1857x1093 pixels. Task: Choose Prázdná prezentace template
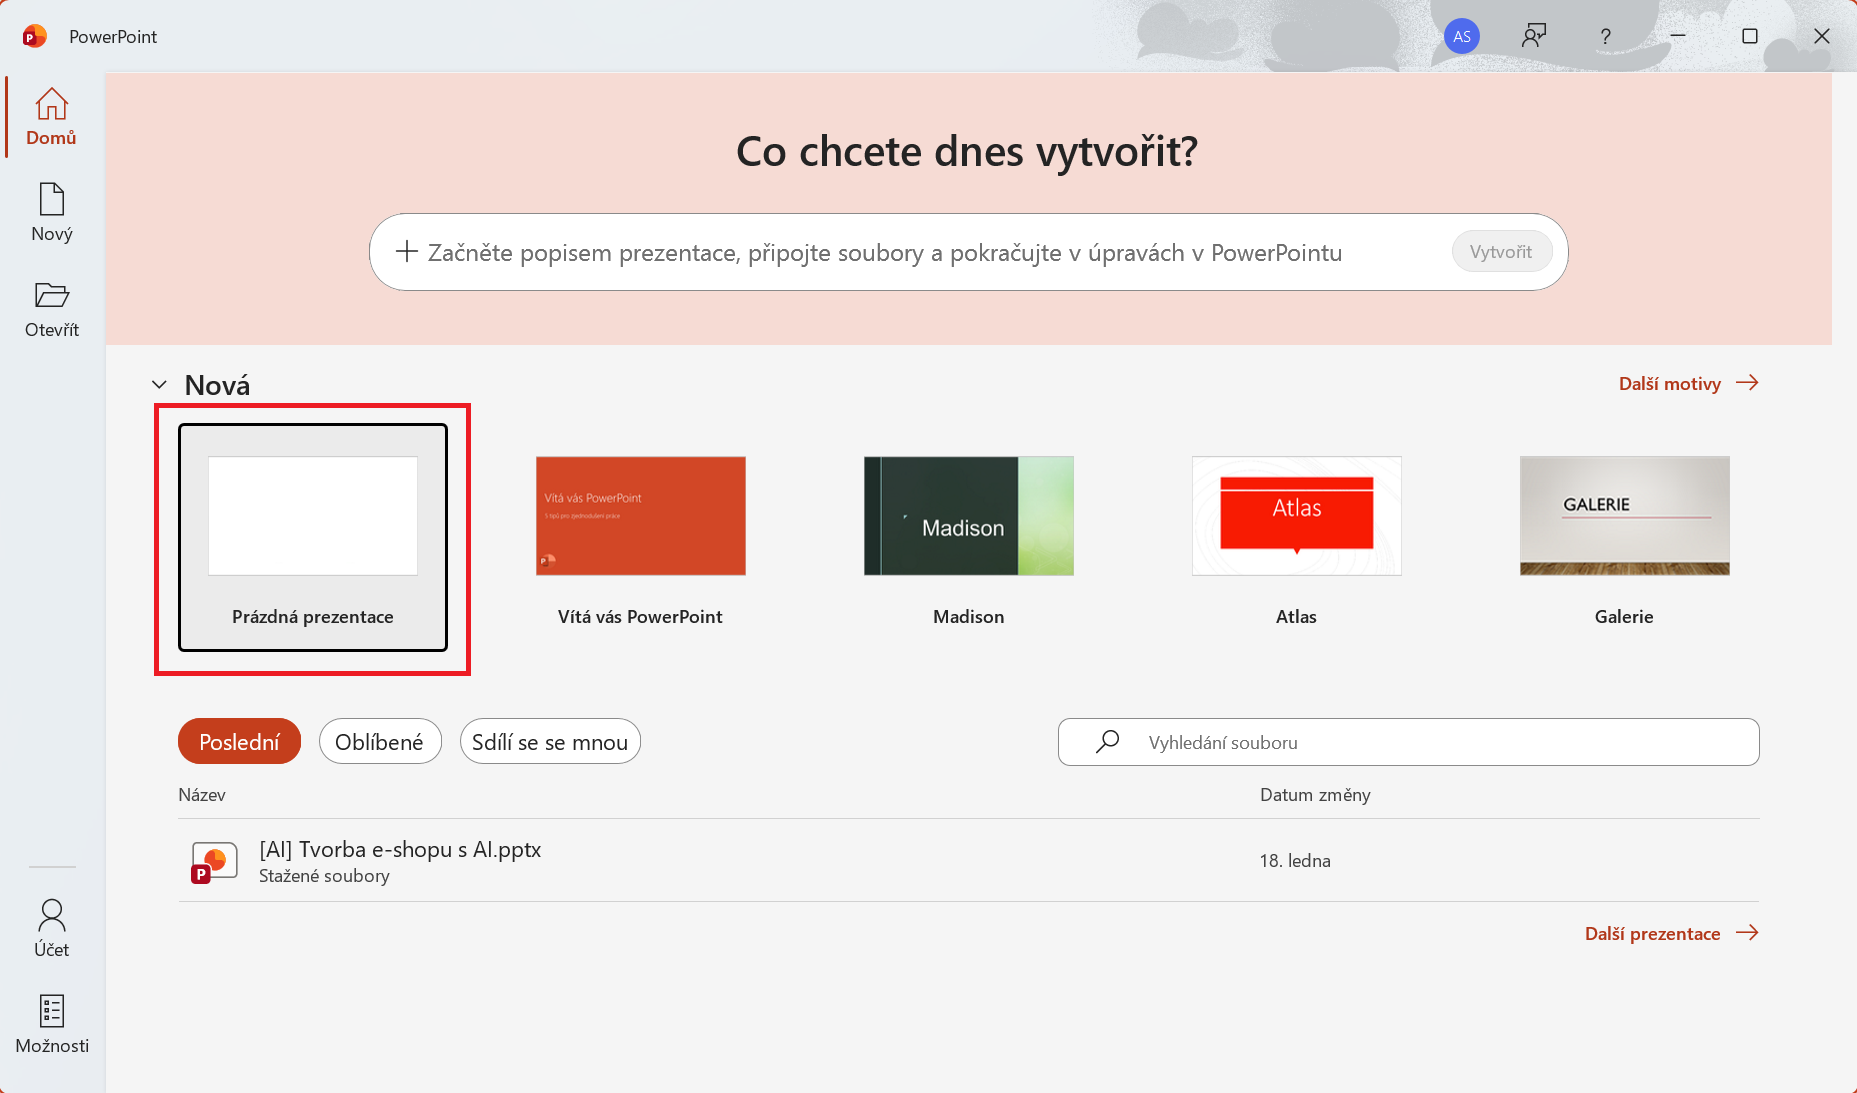coord(313,537)
